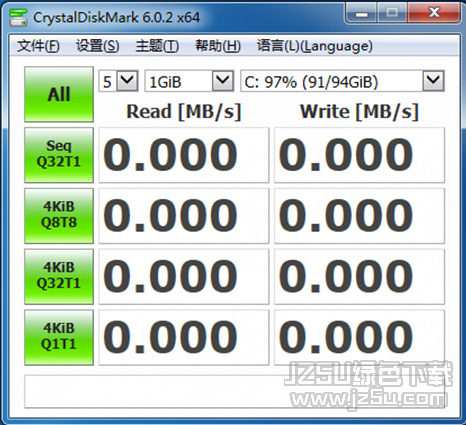Image resolution: width=466 pixels, height=425 pixels.
Task: Click the 4KiB Q1T1 write result value
Action: 359,337
